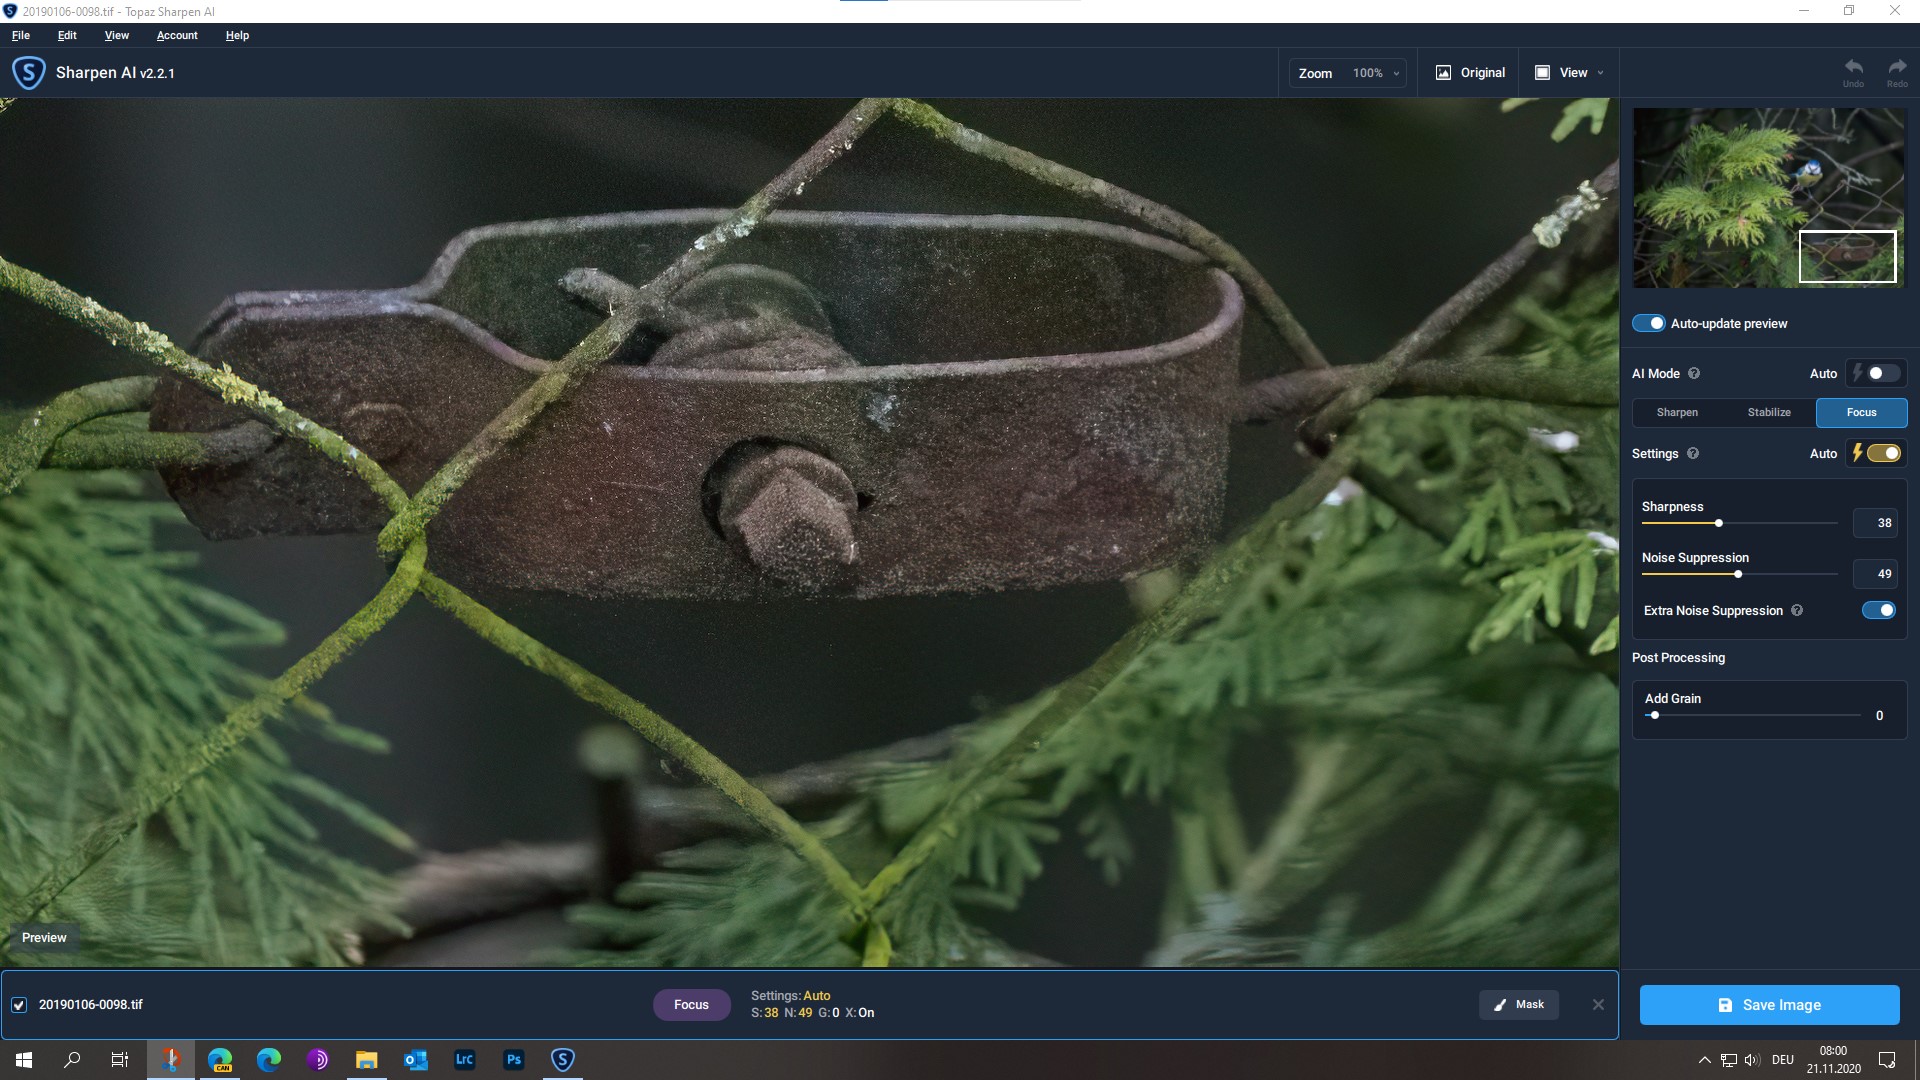This screenshot has width=1920, height=1080.
Task: Switch to the Stabilize mode tab
Action: (x=1769, y=413)
